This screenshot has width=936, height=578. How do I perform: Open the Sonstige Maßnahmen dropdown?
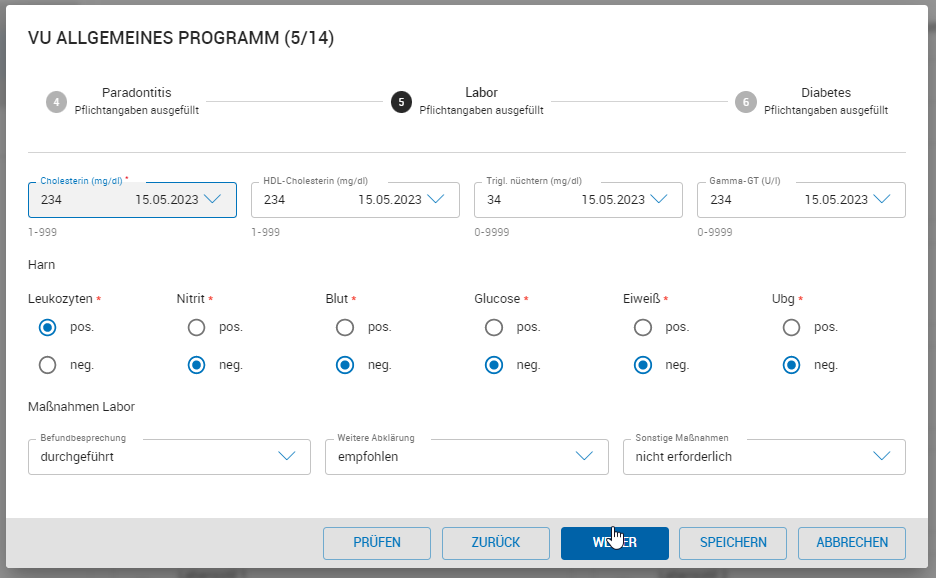(x=764, y=457)
